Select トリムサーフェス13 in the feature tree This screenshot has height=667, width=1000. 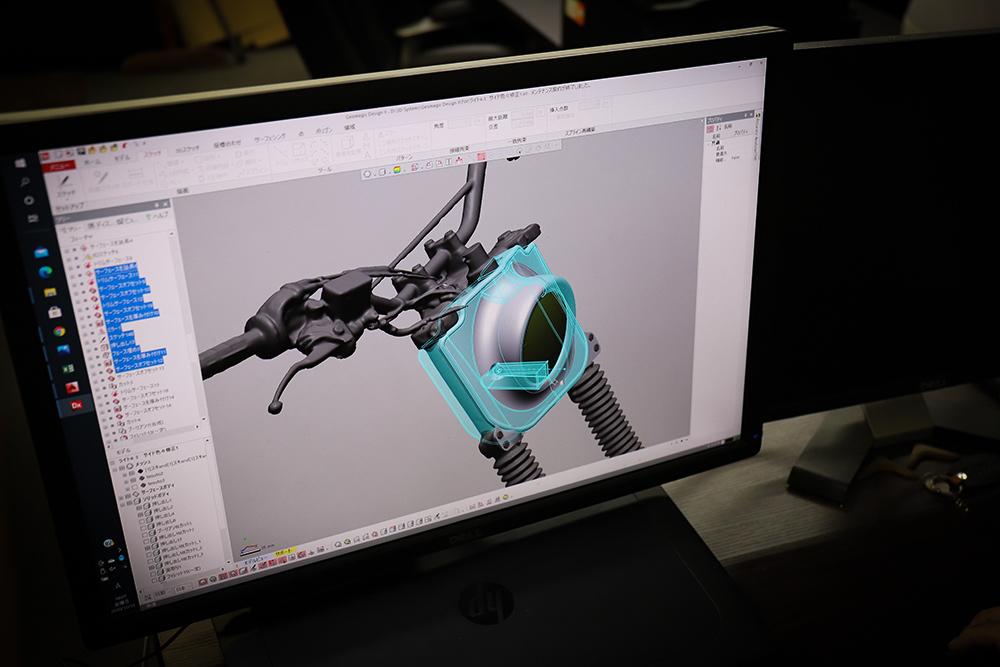point(140,388)
